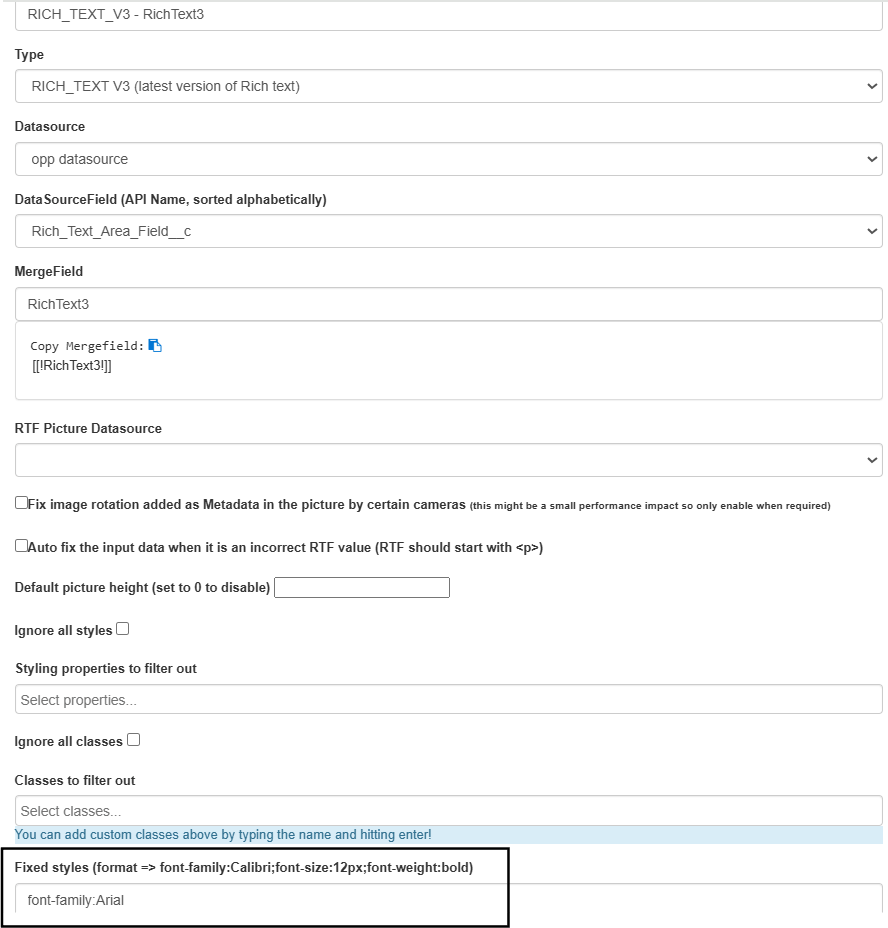The image size is (888, 928).
Task: Toggle Ignore all styles checkbox
Action: coord(123,629)
